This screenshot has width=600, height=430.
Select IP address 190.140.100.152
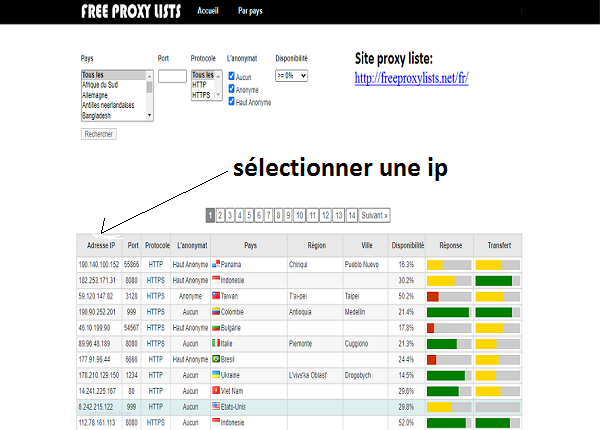pyautogui.click(x=99, y=264)
